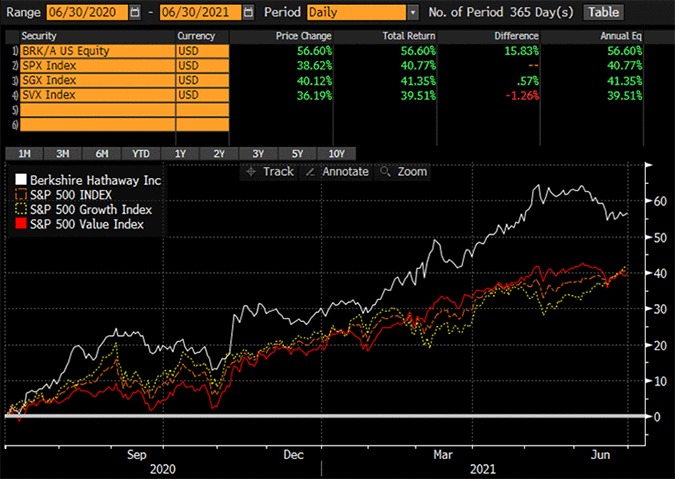Select the 5Y range tab
This screenshot has height=479, width=675.
[x=297, y=154]
